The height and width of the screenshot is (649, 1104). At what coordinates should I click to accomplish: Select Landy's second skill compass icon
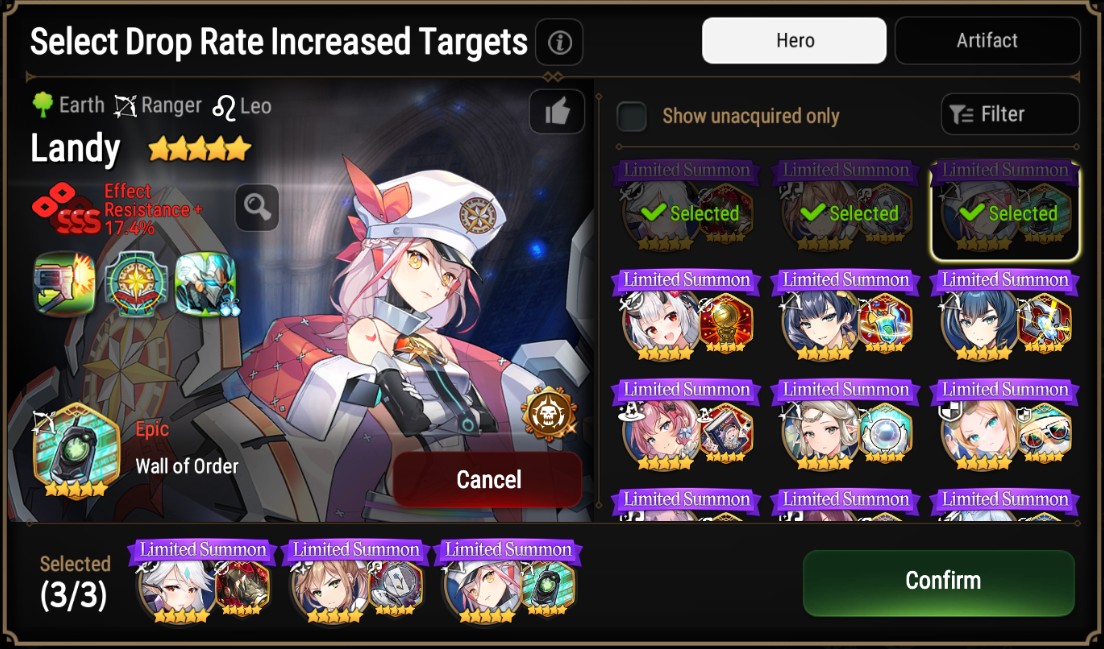coord(136,284)
